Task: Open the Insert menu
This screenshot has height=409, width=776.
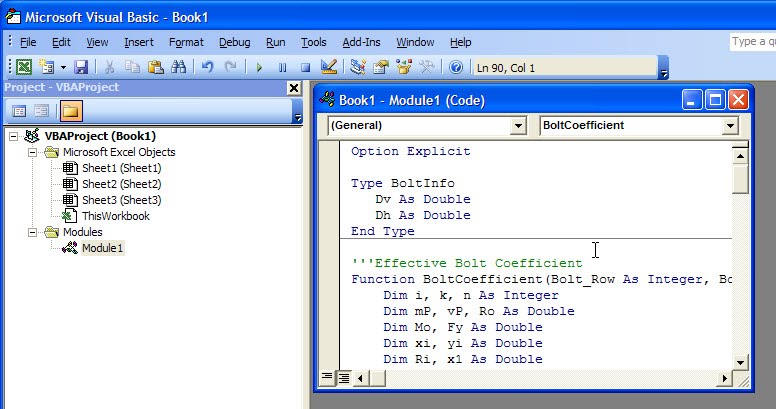Action: click(139, 43)
